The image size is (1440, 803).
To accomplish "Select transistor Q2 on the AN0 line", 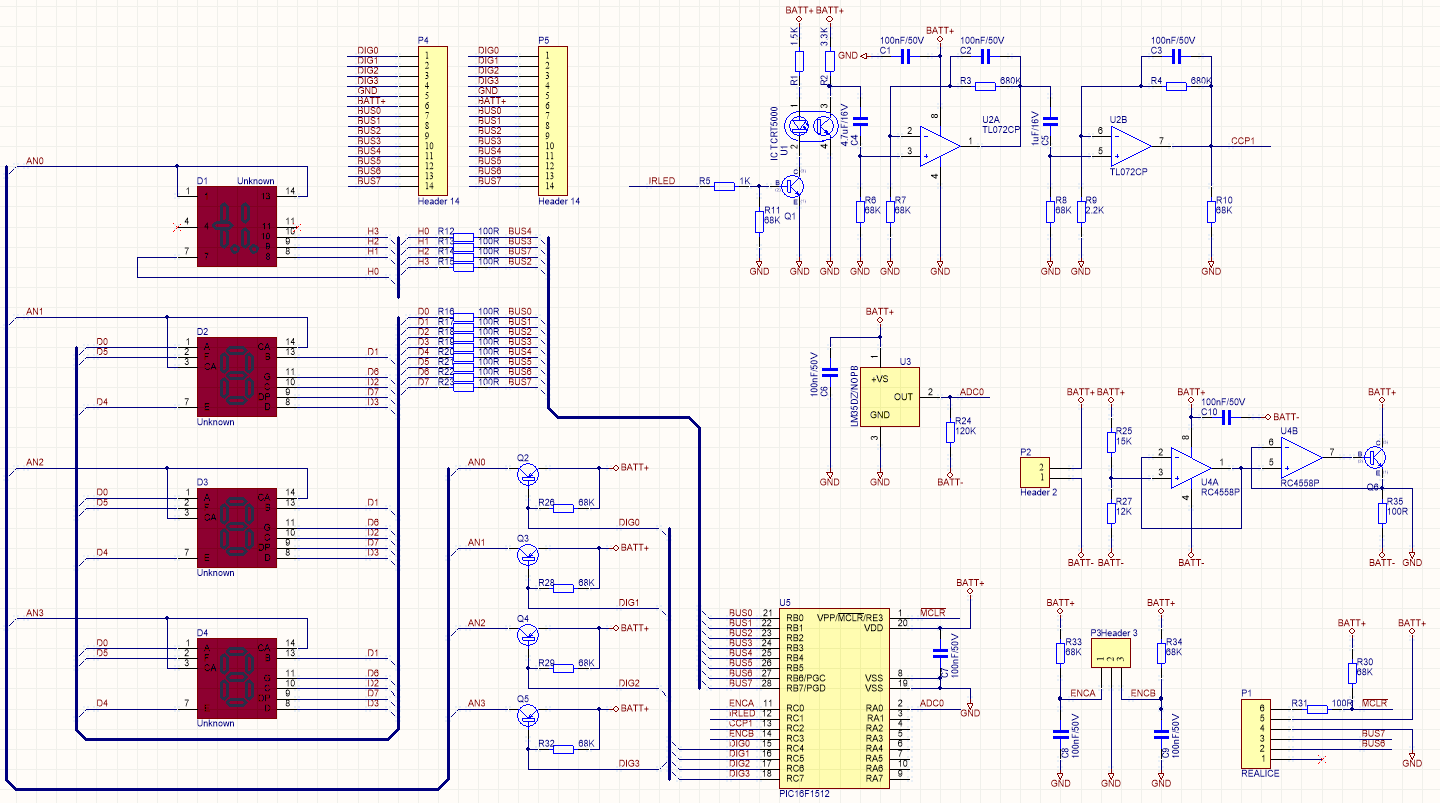I will 527,473.
